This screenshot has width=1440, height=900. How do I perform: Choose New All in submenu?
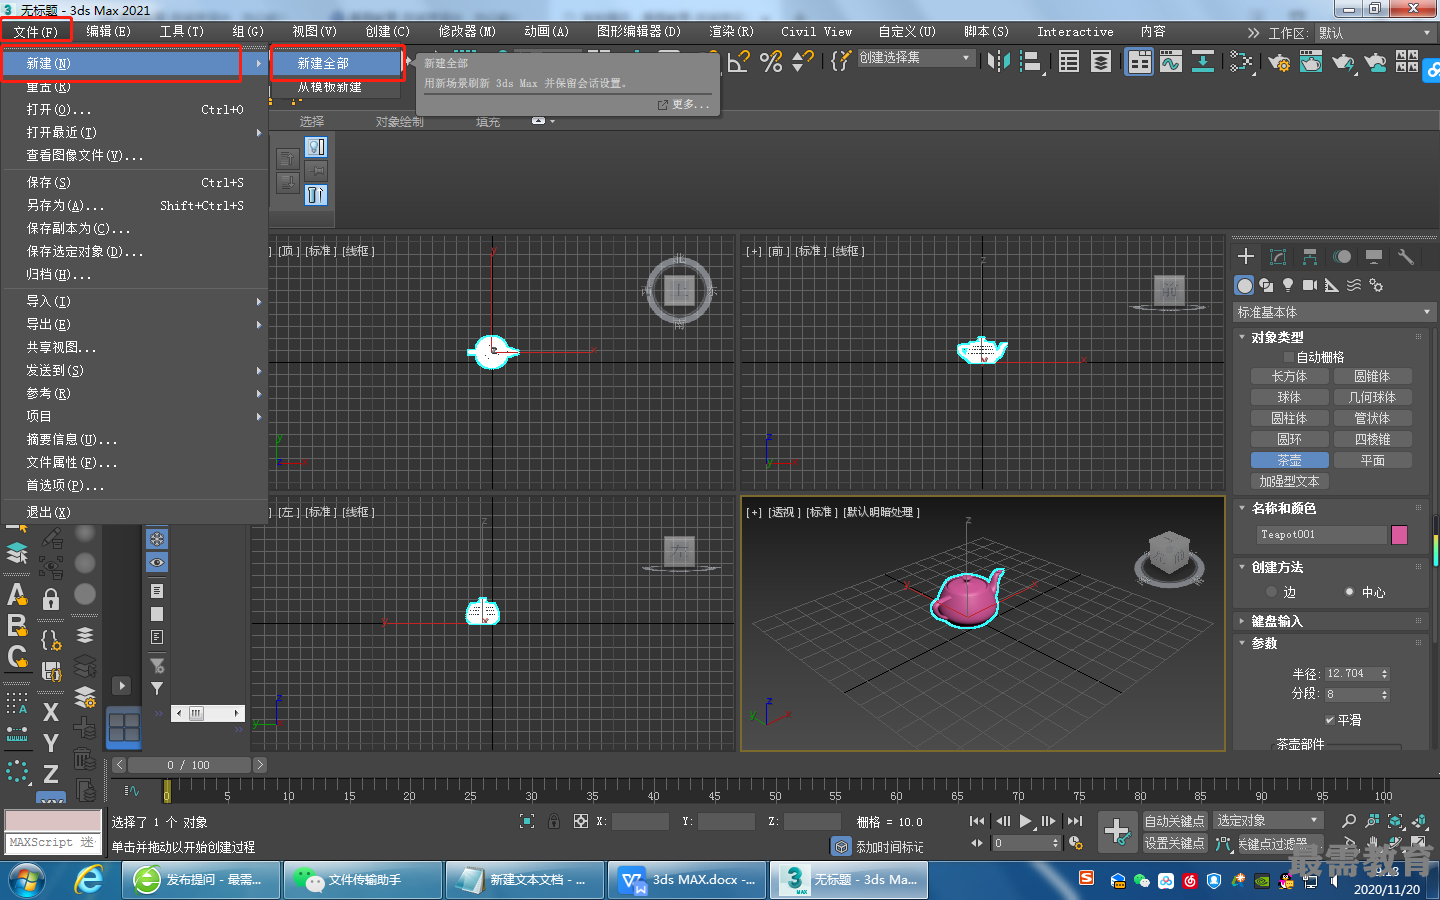click(337, 63)
